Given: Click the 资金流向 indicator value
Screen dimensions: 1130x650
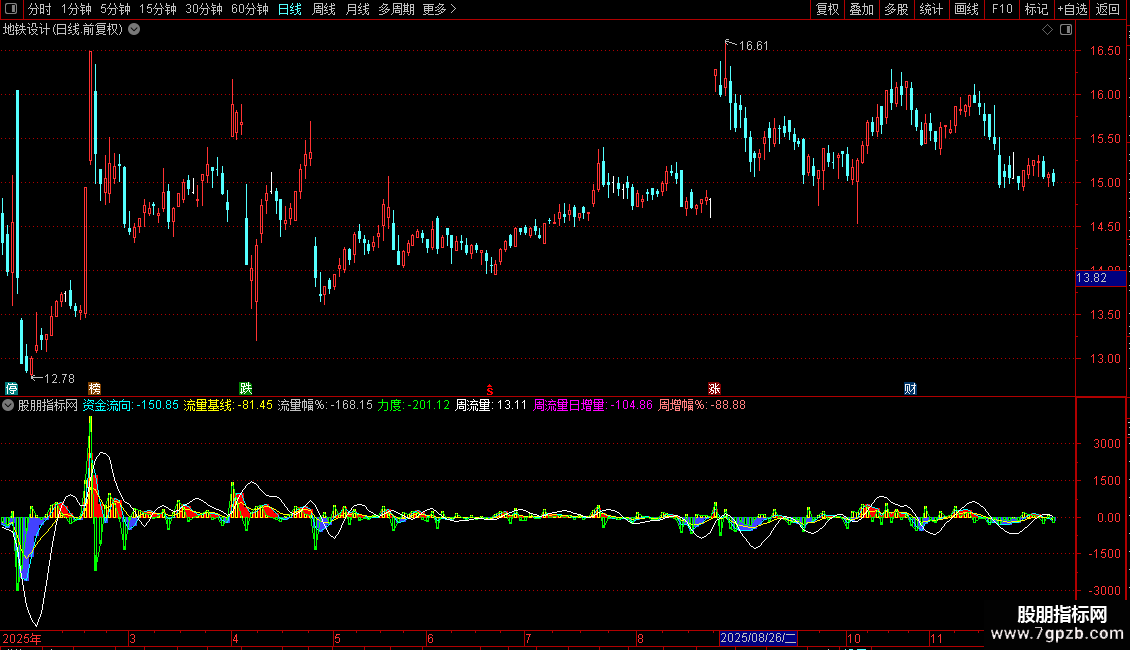Looking at the screenshot, I should [130, 405].
